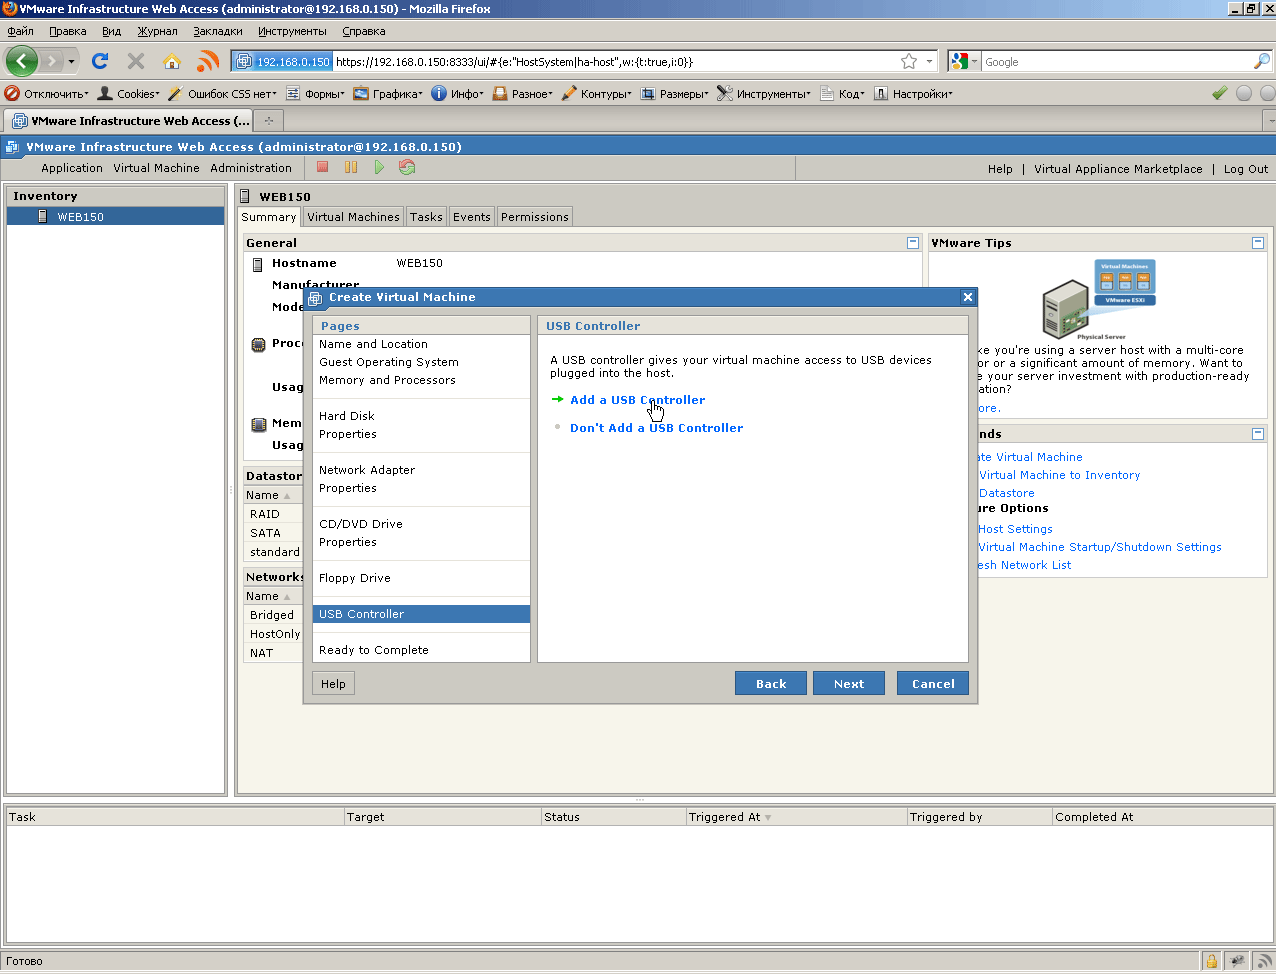Reload the page in Firefox

coord(100,61)
